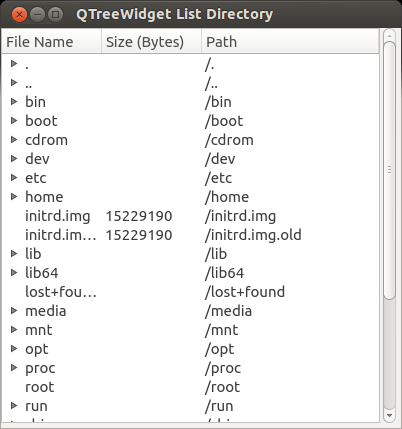
Task: Click the /home path cell
Action: coord(227,197)
